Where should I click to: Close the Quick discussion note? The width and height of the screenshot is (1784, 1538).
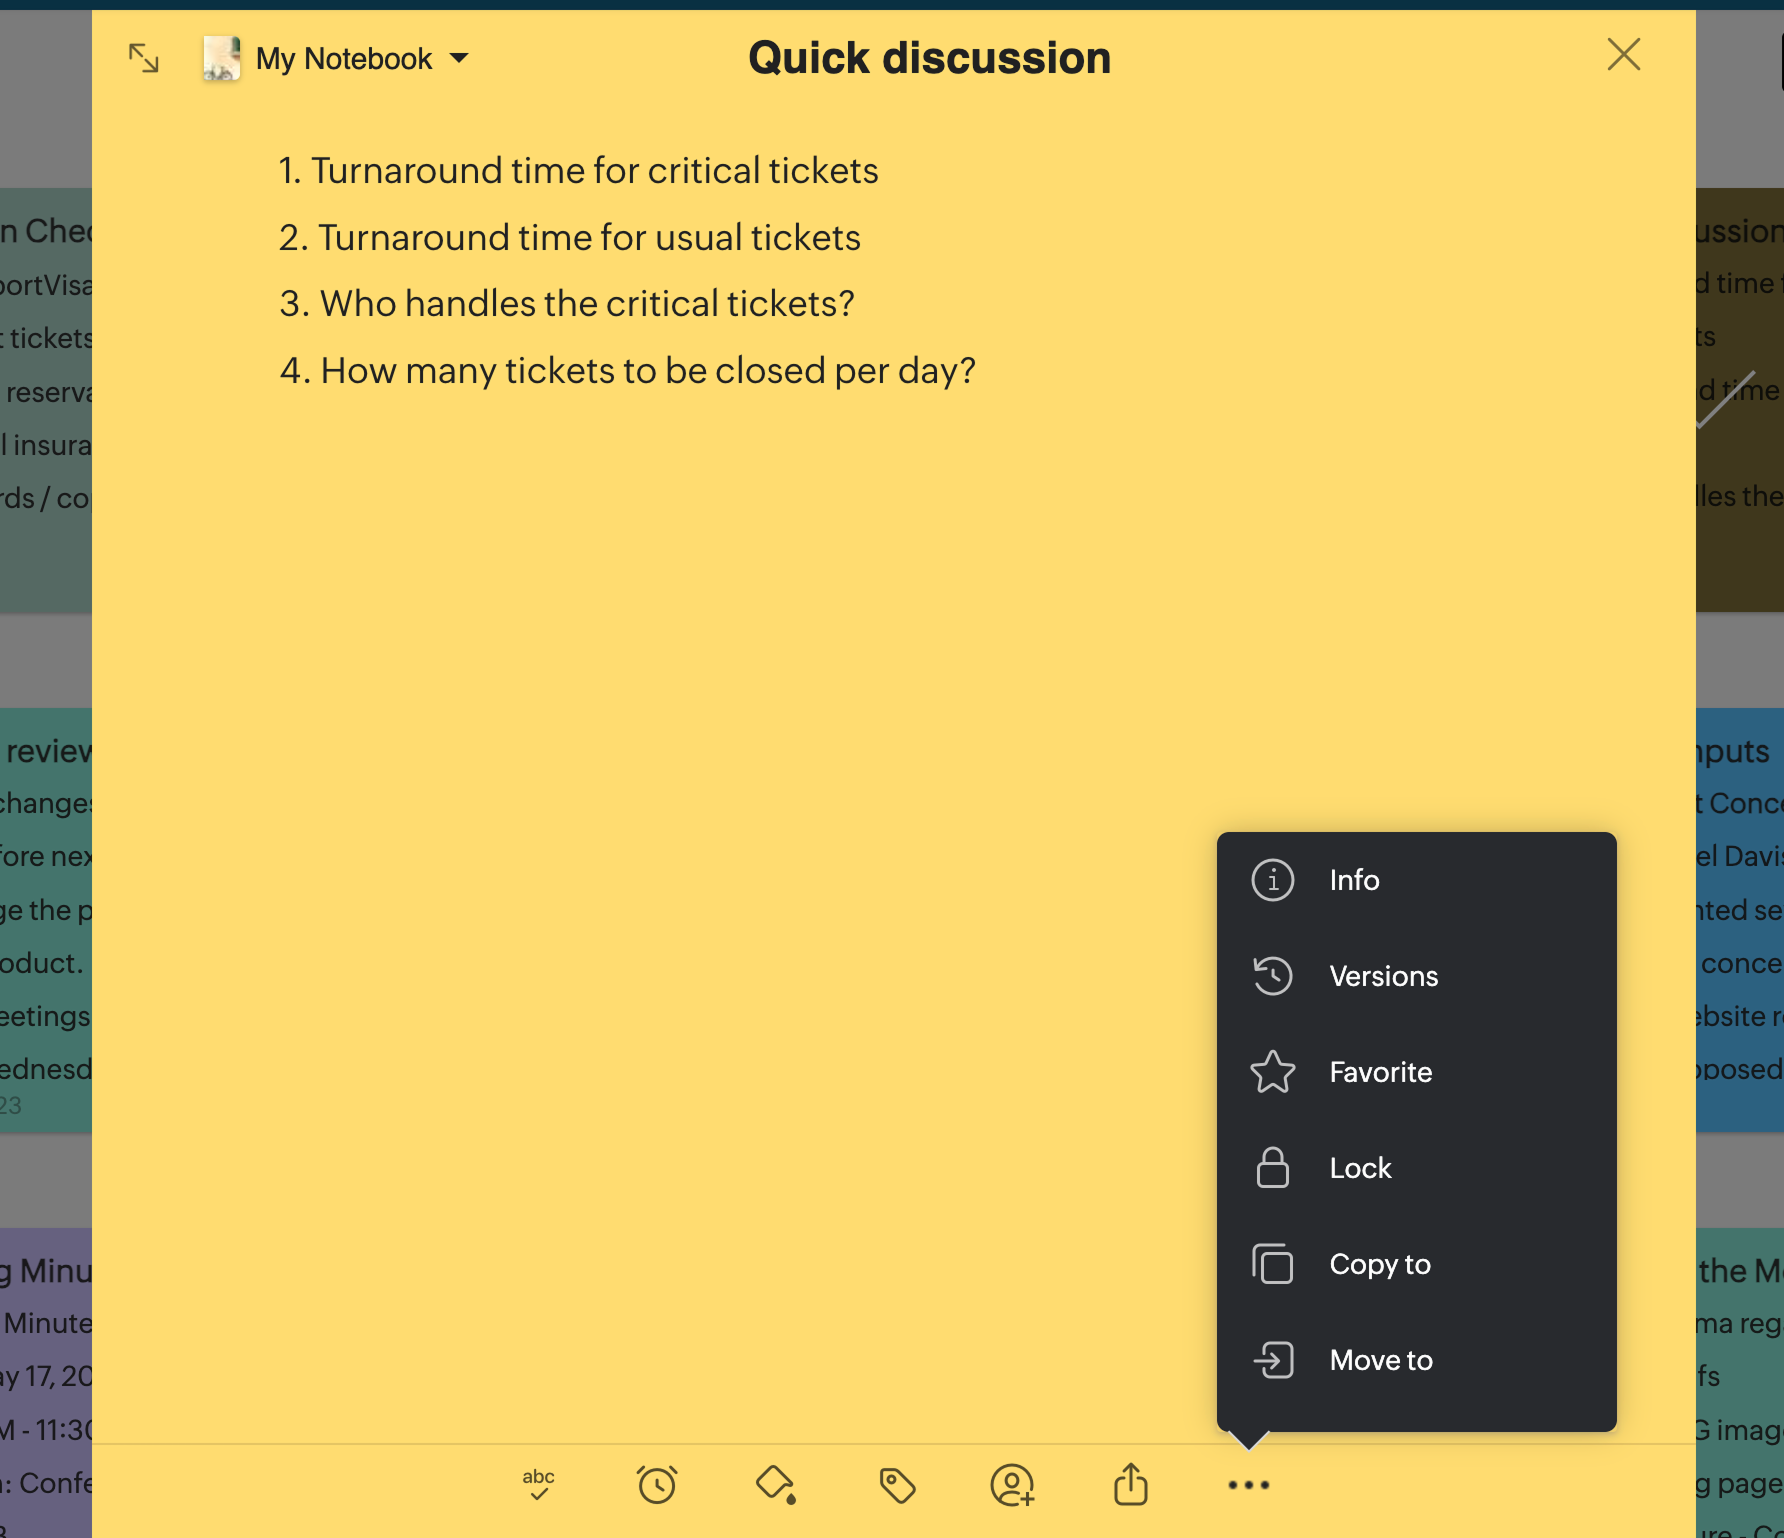[1624, 55]
